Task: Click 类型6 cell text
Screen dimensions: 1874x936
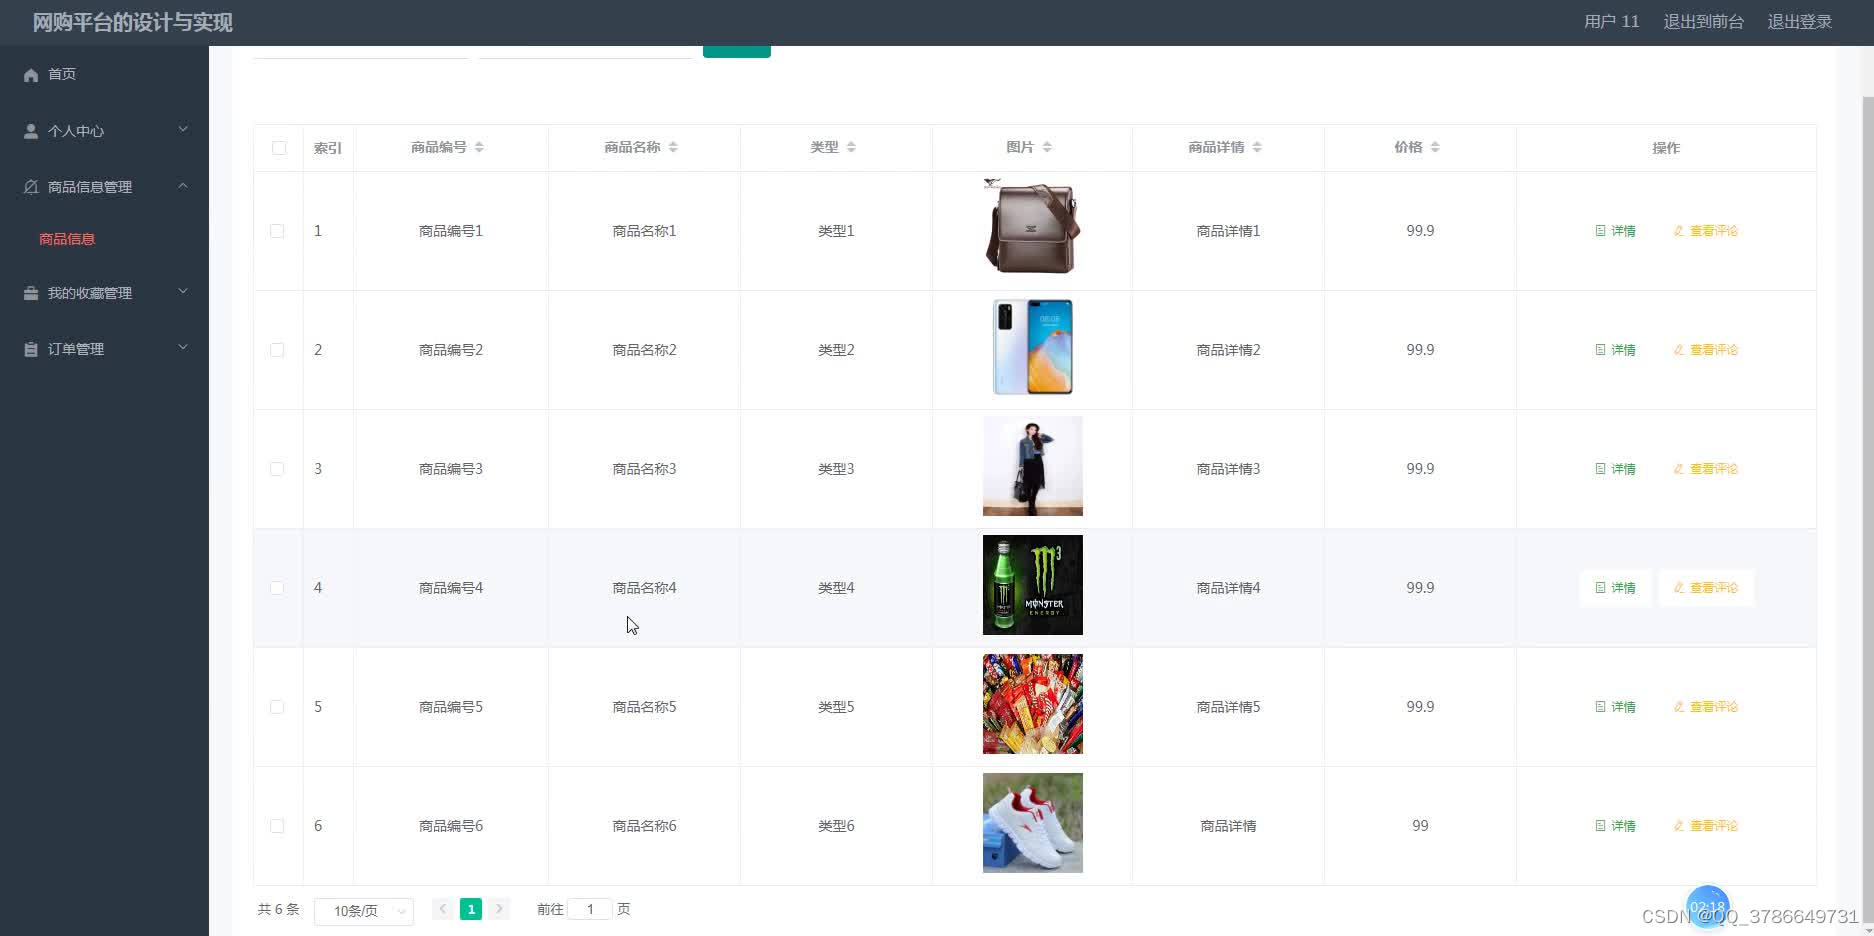Action: coord(836,826)
